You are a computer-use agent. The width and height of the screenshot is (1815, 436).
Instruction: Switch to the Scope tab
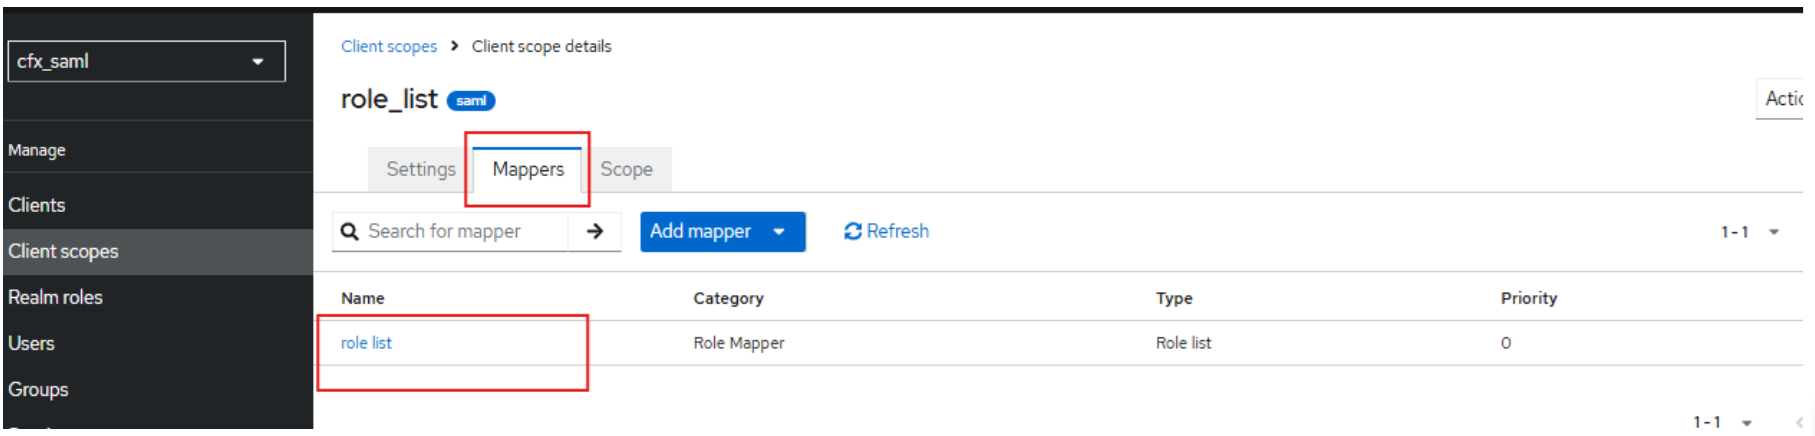626,169
